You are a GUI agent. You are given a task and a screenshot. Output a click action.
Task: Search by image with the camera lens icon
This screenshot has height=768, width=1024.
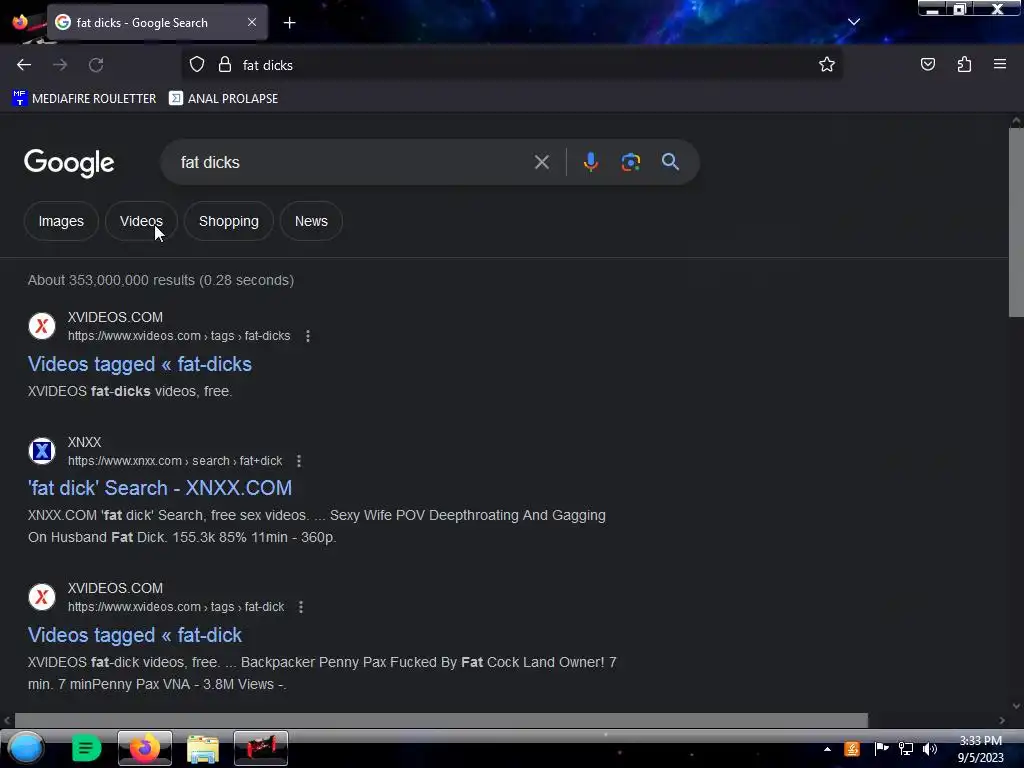630,162
